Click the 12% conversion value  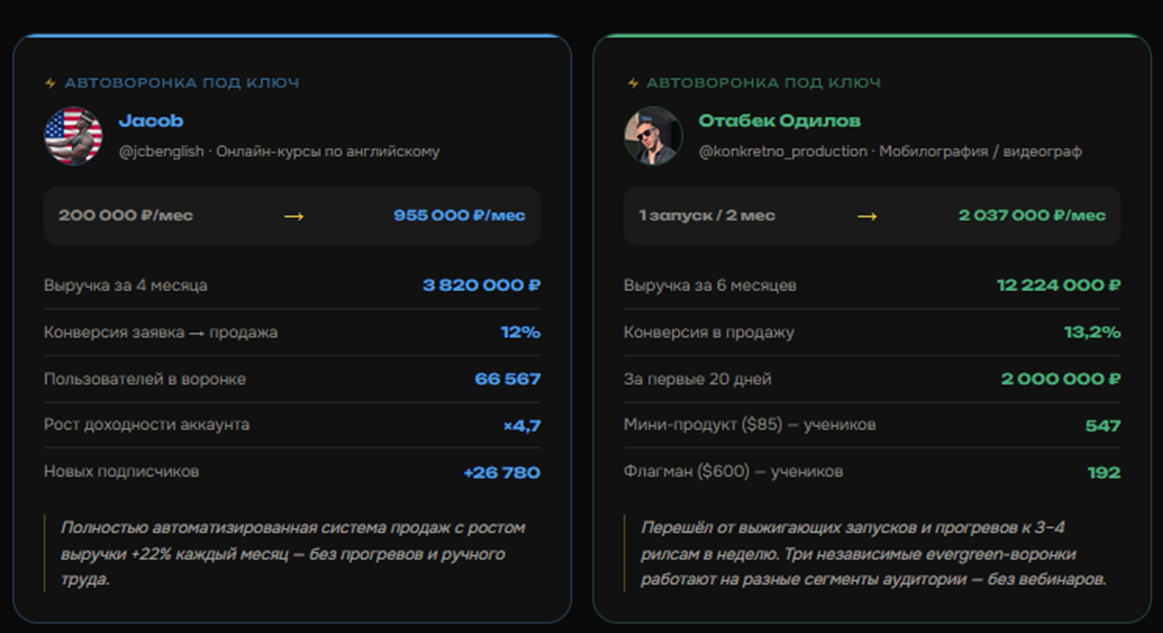coord(521,332)
